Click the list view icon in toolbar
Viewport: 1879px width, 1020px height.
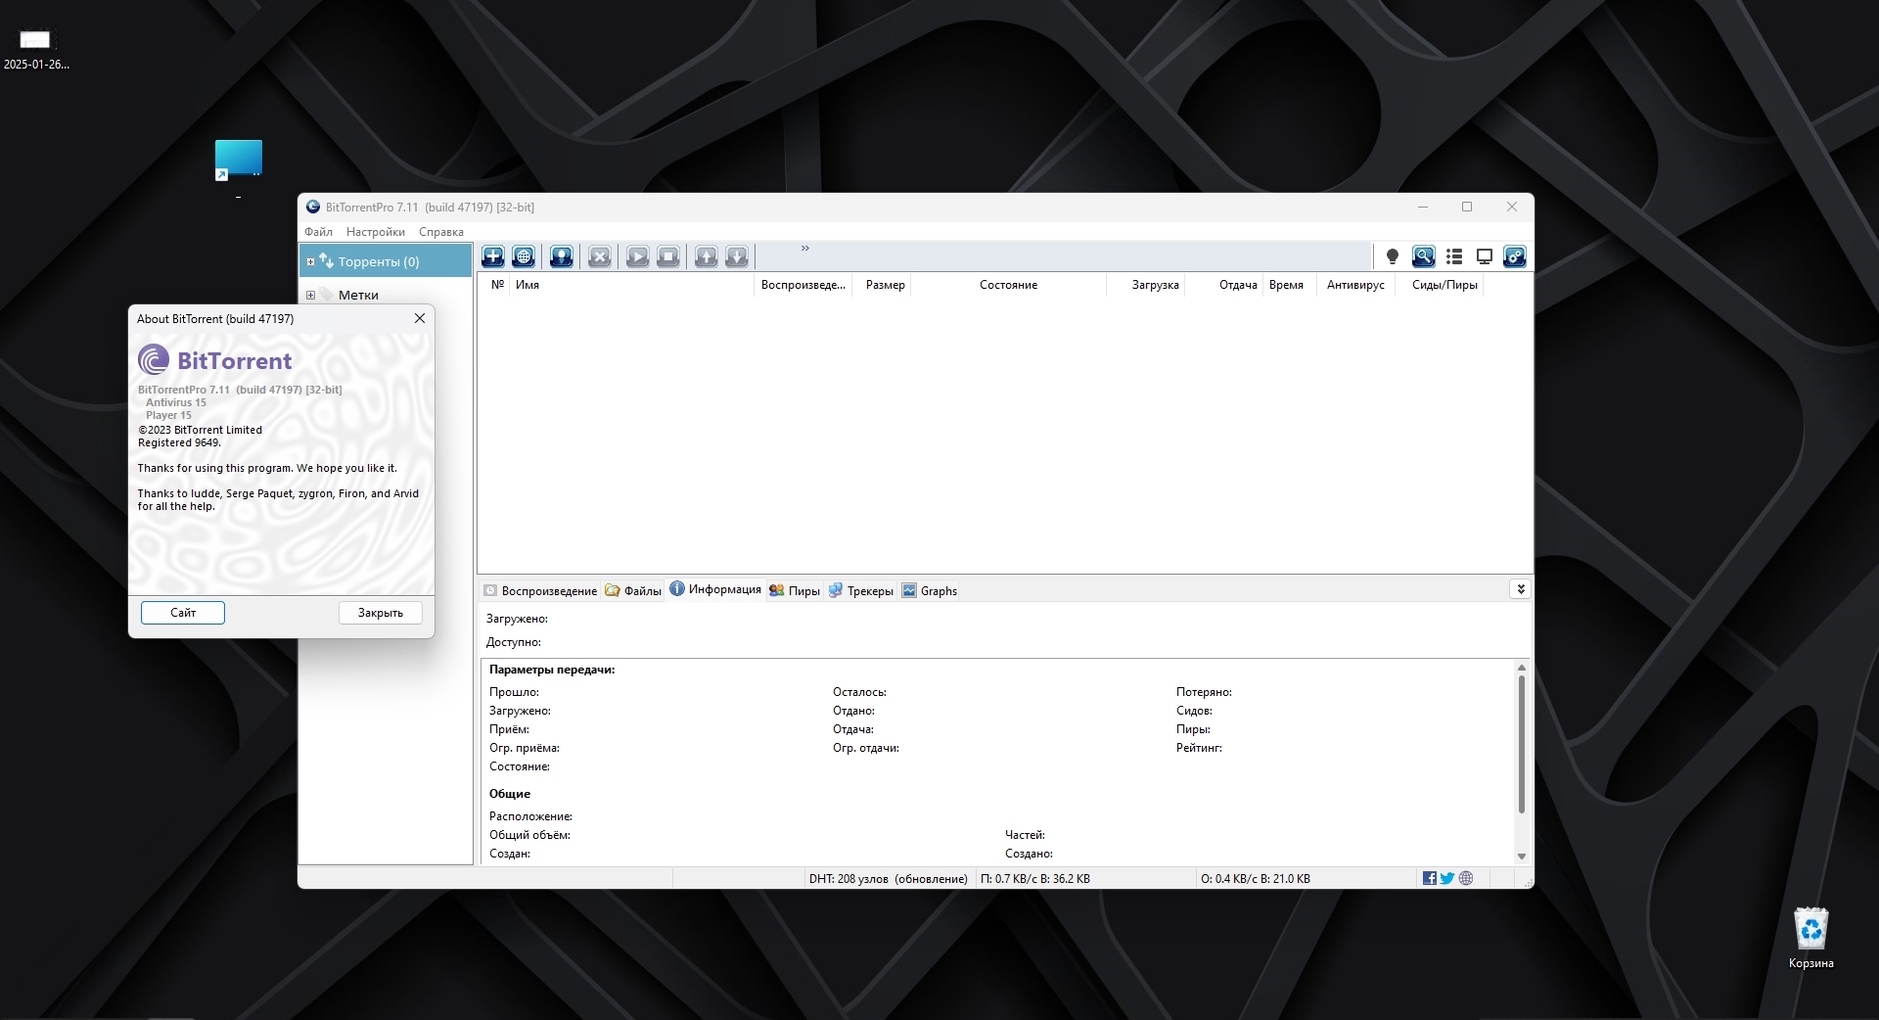tap(1454, 257)
